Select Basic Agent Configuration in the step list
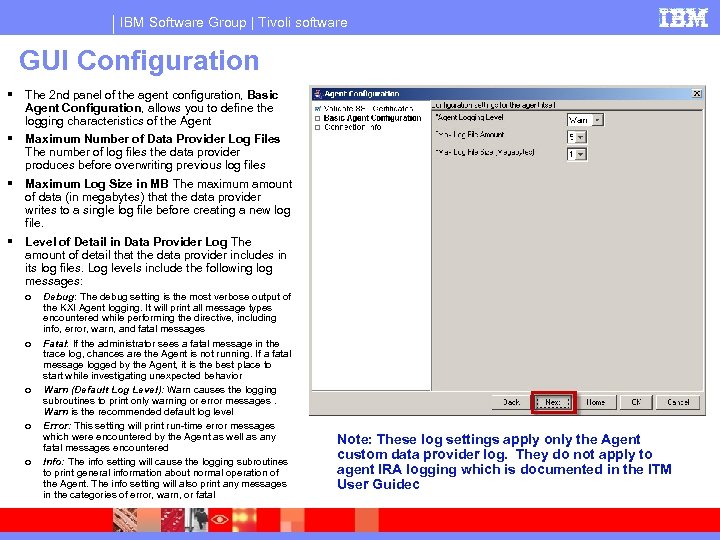The height and width of the screenshot is (540, 720). [372, 118]
